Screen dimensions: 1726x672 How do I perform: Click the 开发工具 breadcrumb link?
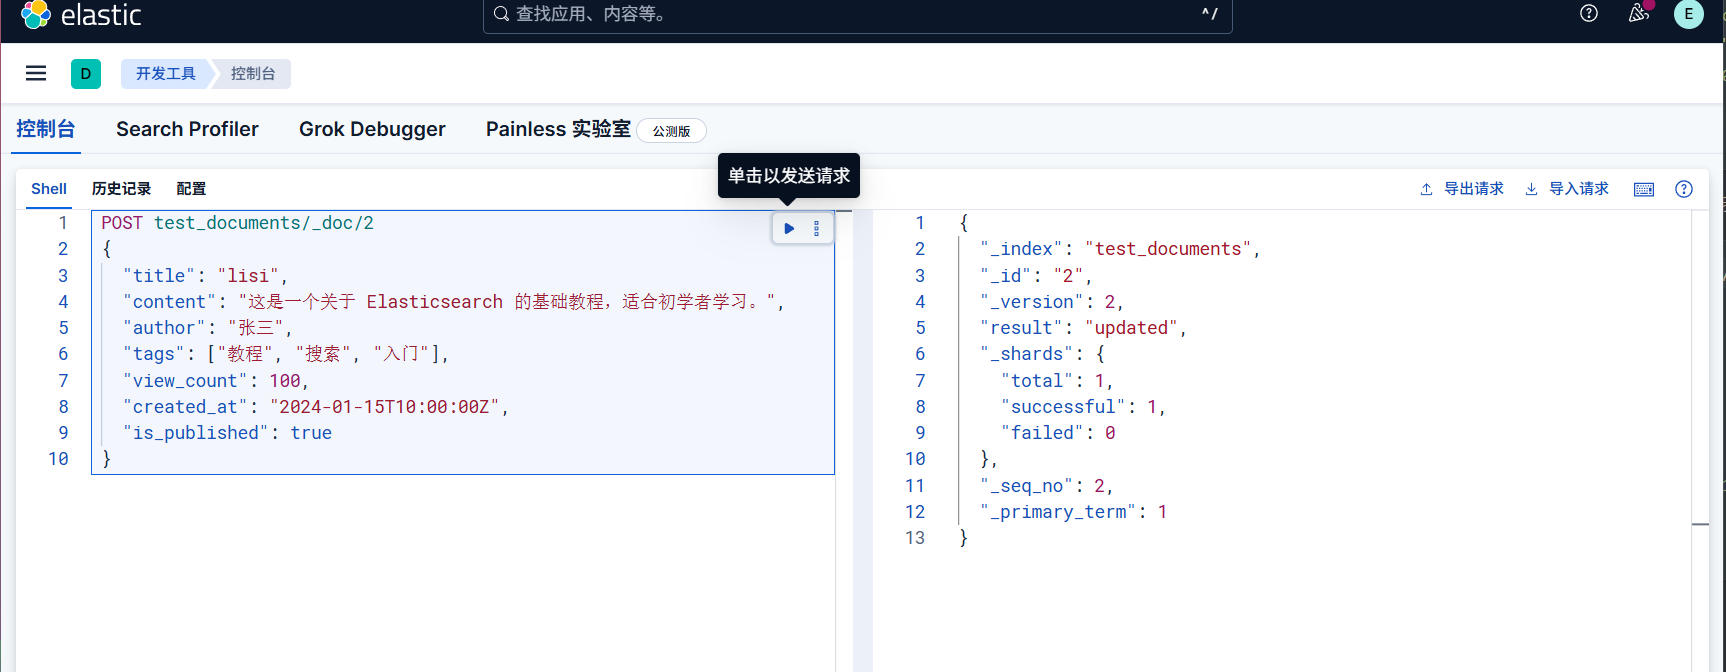coord(166,73)
